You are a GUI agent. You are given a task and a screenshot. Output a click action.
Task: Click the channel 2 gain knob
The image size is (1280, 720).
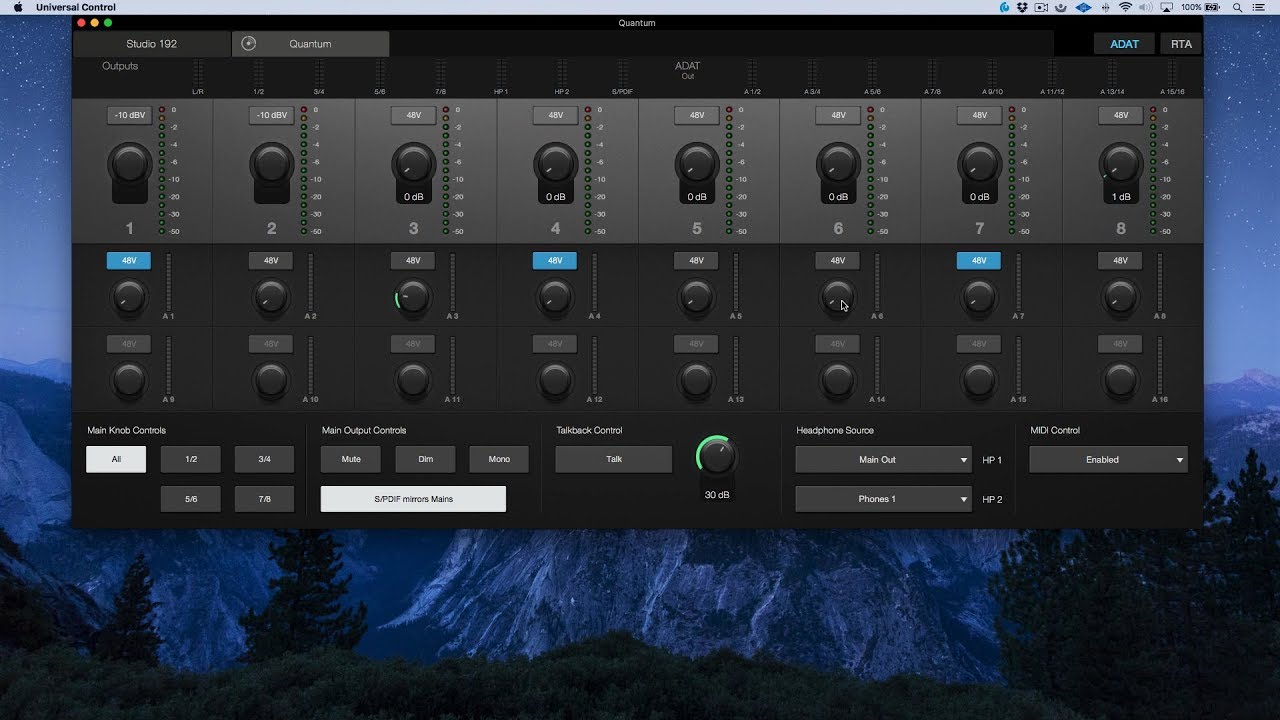tap(271, 163)
